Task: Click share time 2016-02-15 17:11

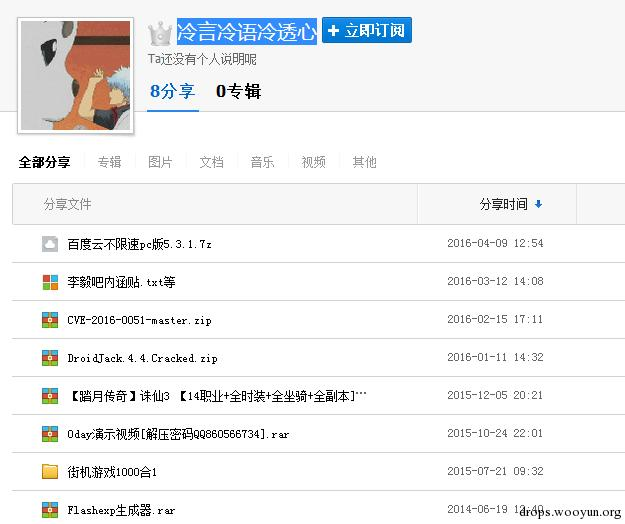Action: point(495,319)
